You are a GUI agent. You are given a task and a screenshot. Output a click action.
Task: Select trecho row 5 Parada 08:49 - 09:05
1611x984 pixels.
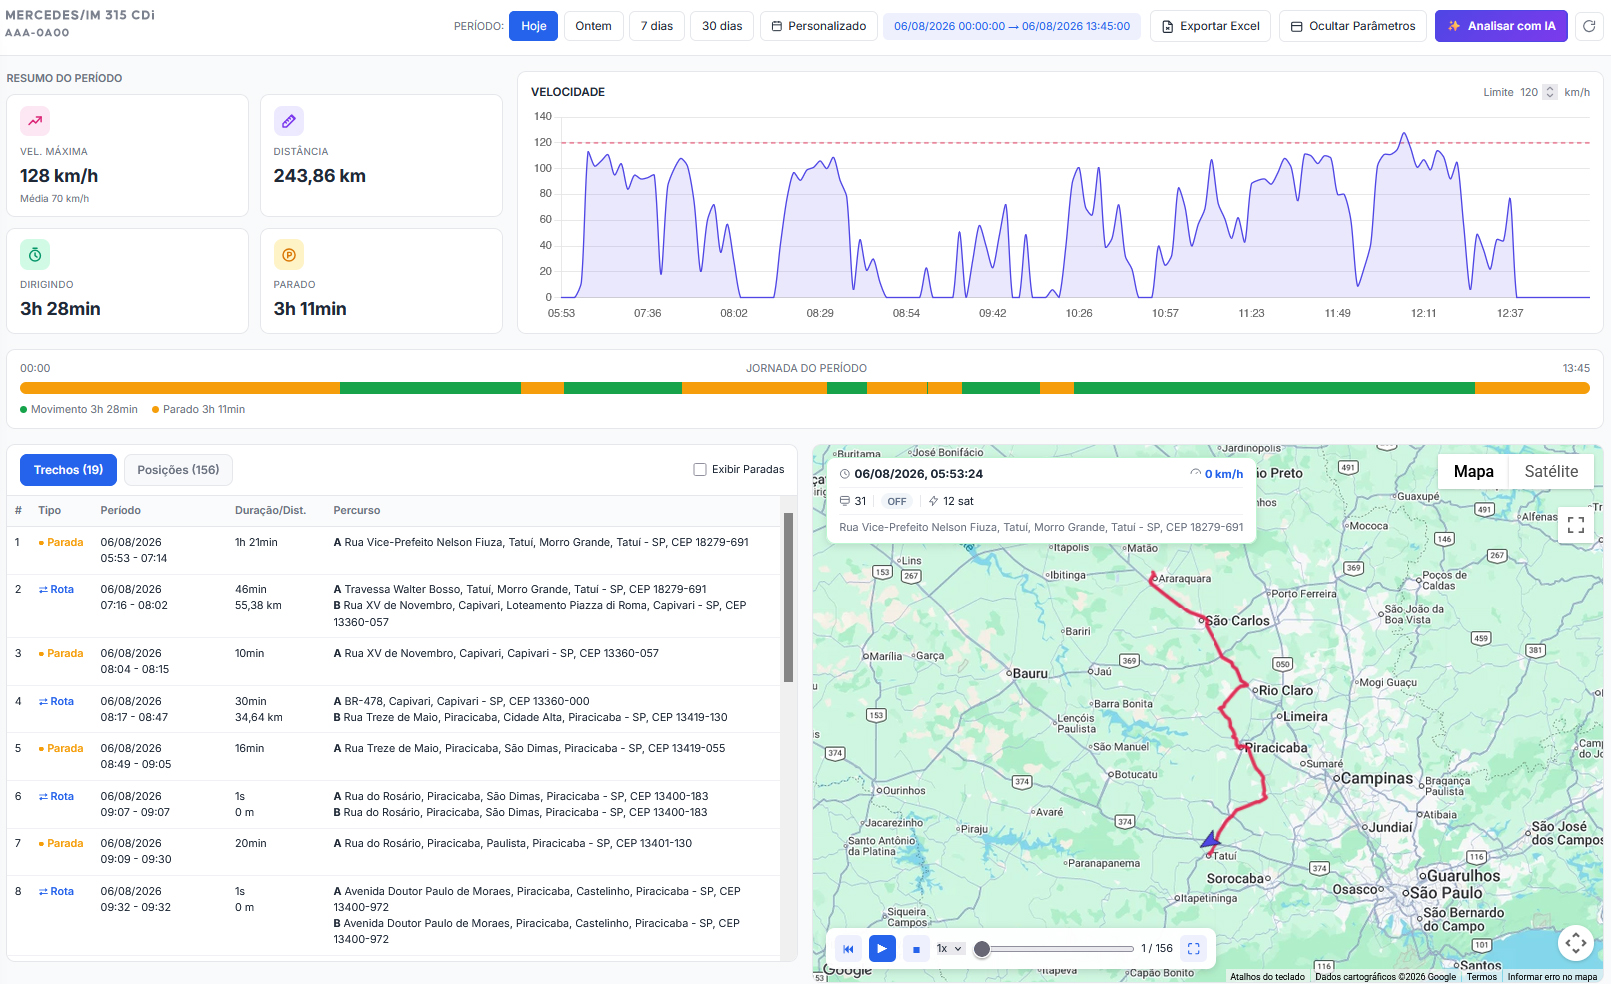394,756
